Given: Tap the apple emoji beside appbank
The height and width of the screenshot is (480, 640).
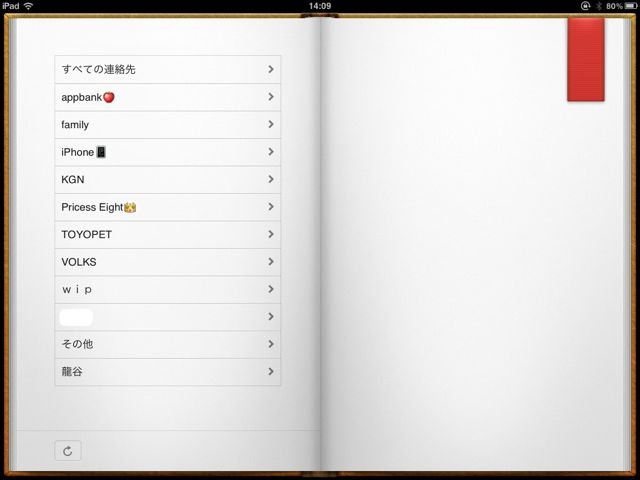Looking at the screenshot, I should [109, 97].
